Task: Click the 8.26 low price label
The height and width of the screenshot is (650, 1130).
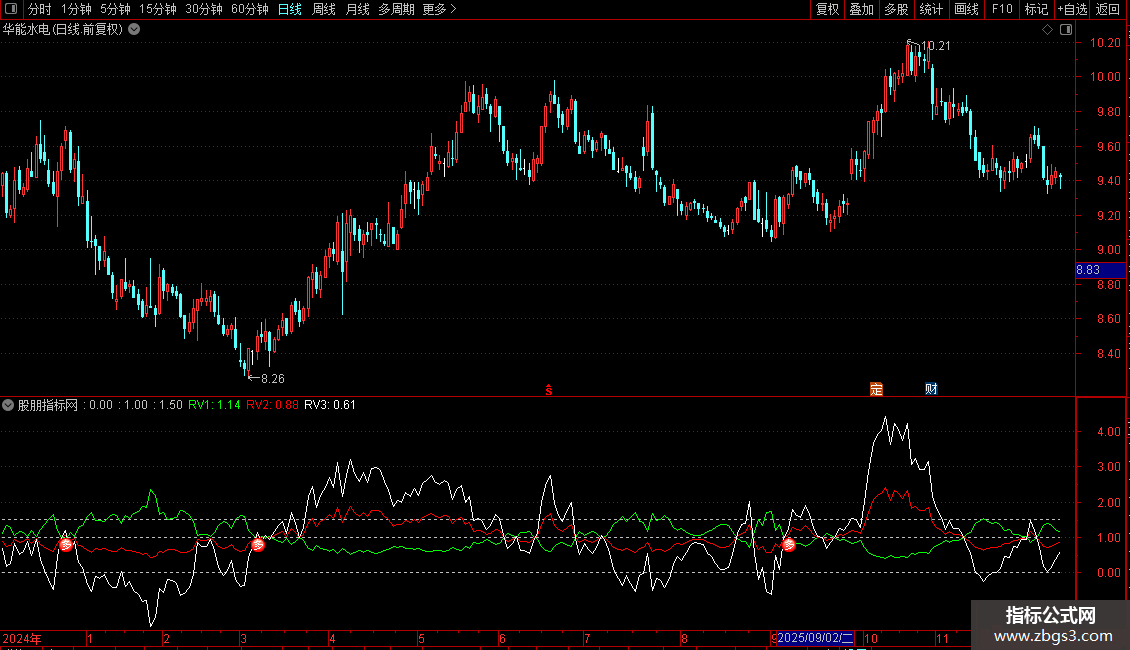Action: click(x=272, y=379)
